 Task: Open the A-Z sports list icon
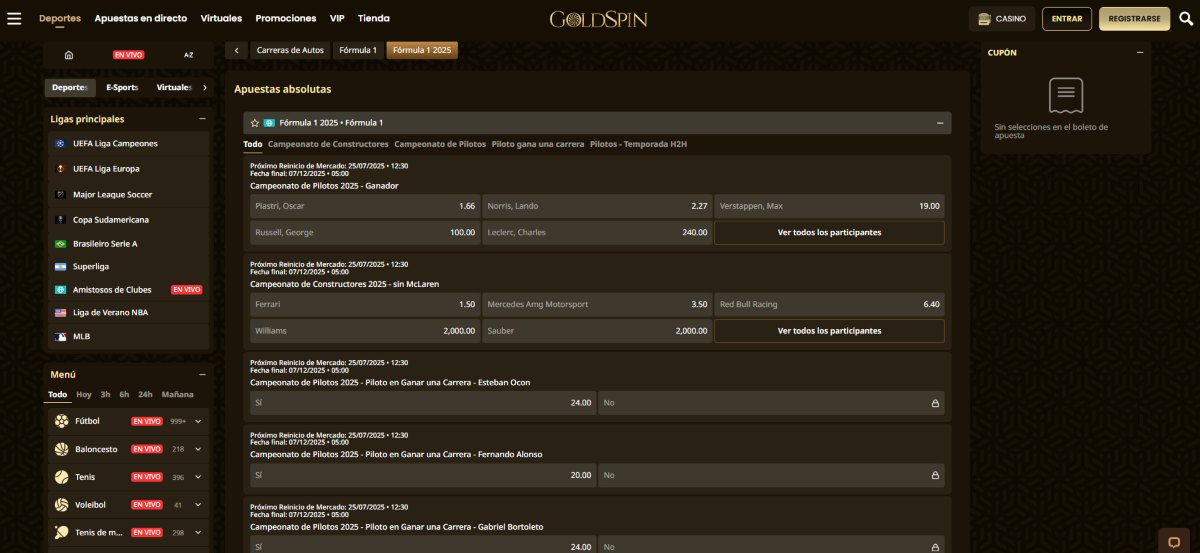188,55
